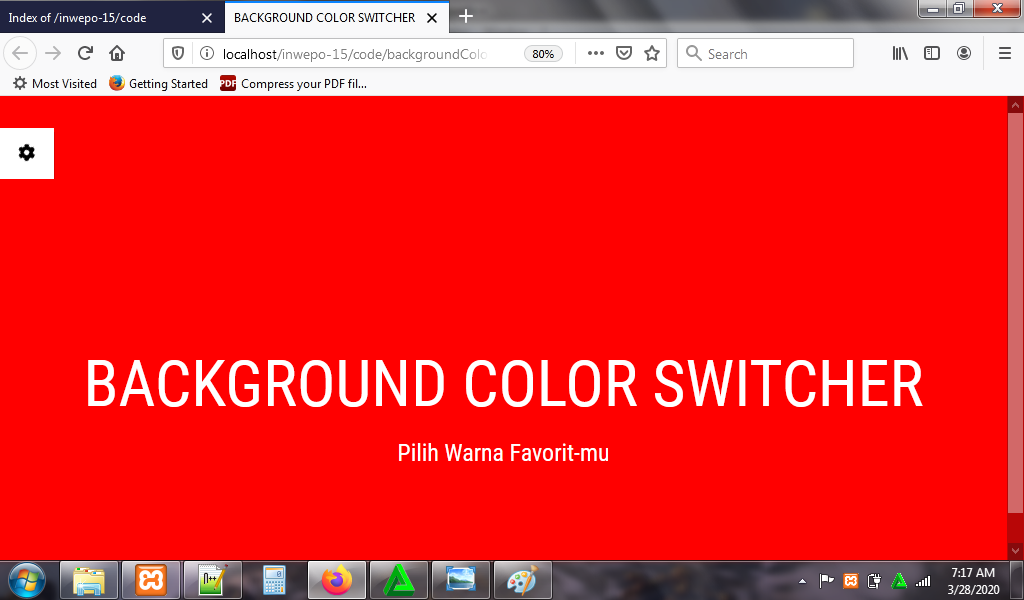The image size is (1024, 600).
Task: Reload the current page
Action: coord(85,54)
